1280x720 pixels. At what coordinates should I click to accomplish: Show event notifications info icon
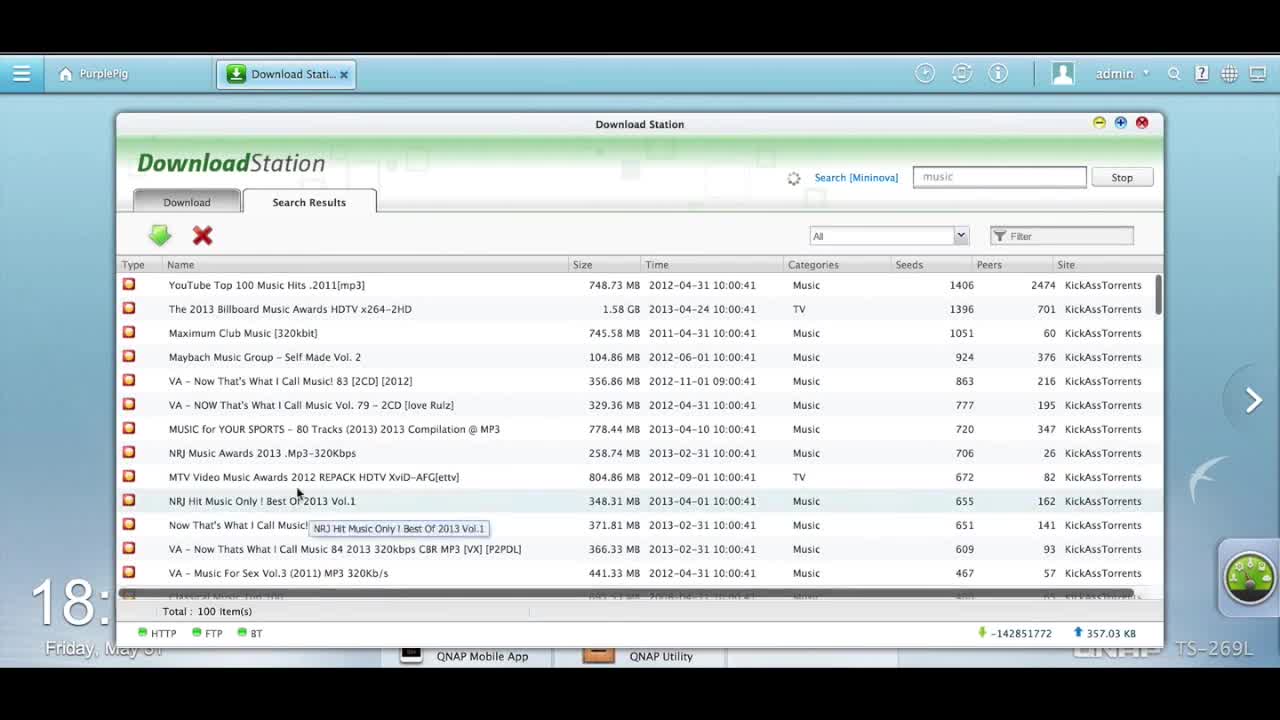click(998, 73)
